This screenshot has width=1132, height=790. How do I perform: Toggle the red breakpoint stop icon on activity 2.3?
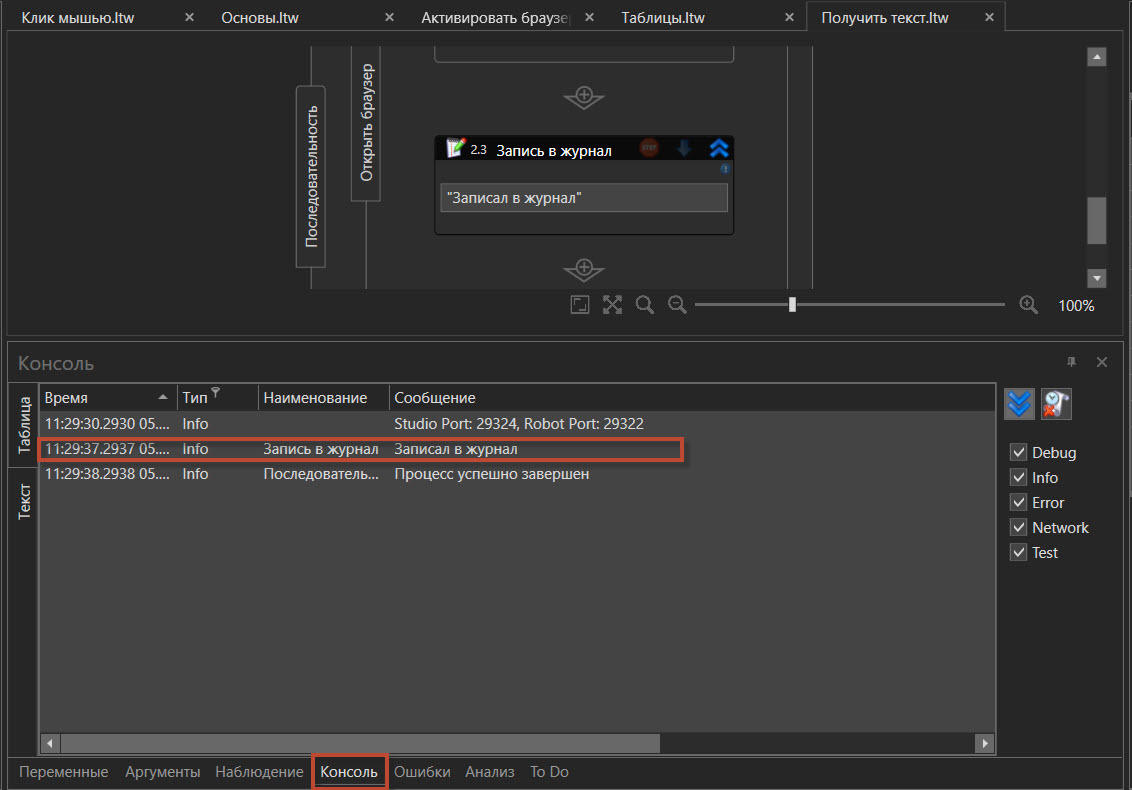point(649,148)
